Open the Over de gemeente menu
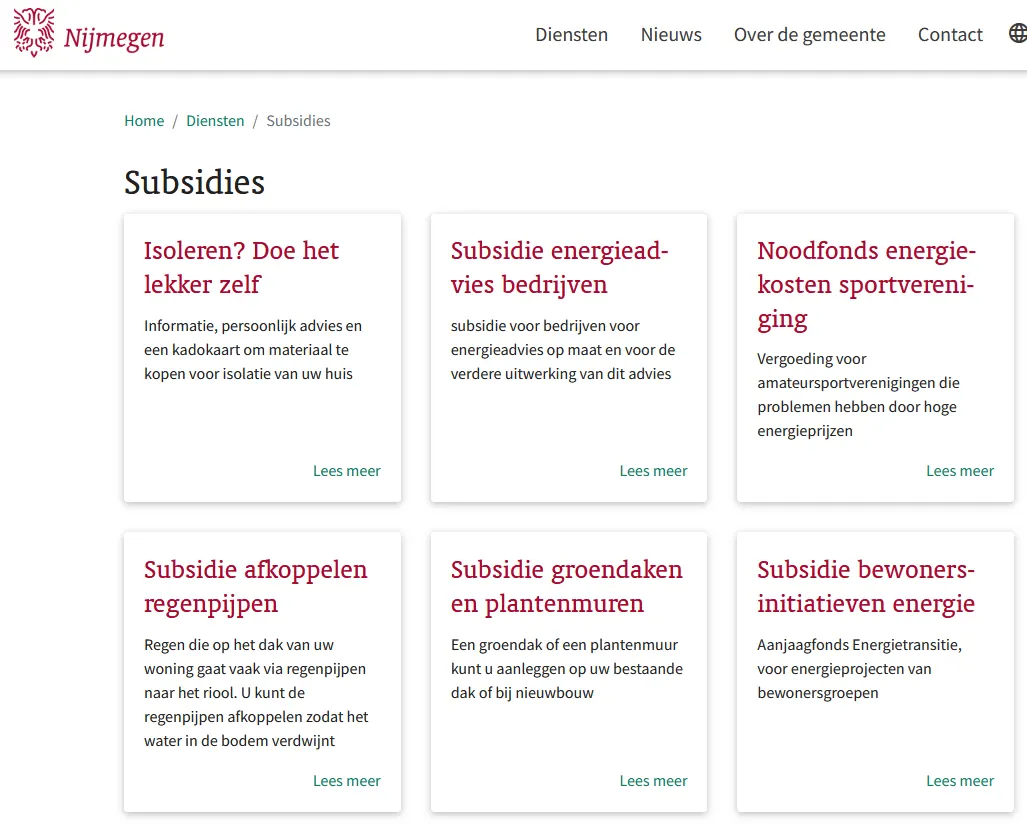1027x825 pixels. [810, 35]
